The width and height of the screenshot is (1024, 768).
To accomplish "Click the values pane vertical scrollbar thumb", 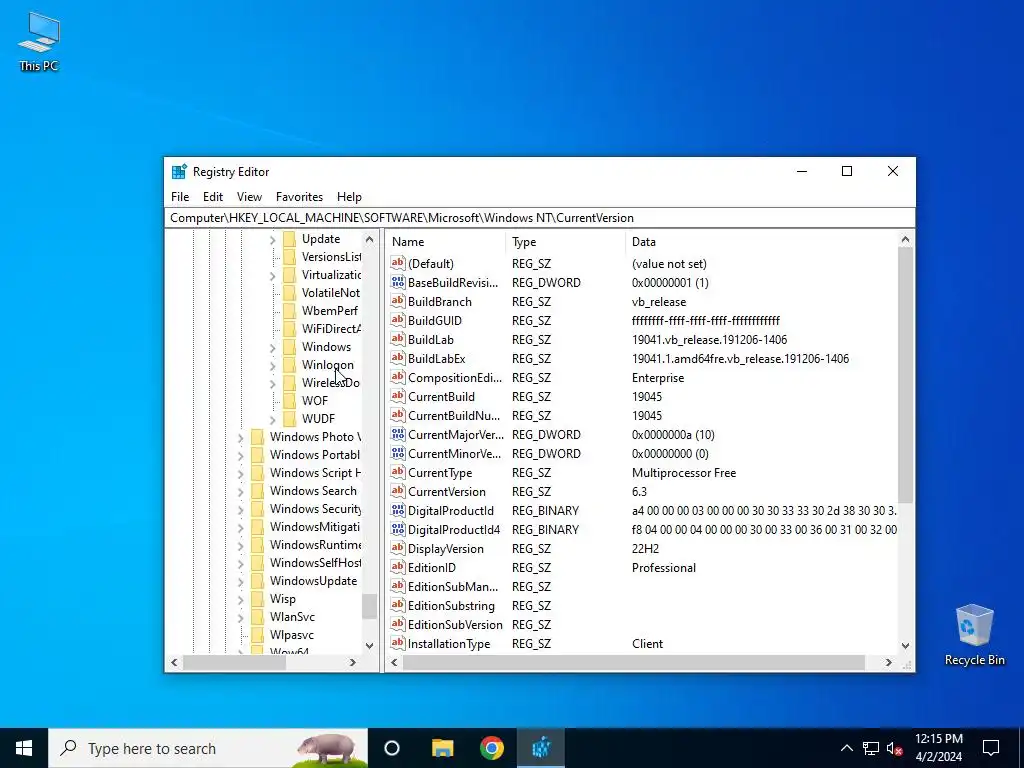I will click(x=905, y=376).
